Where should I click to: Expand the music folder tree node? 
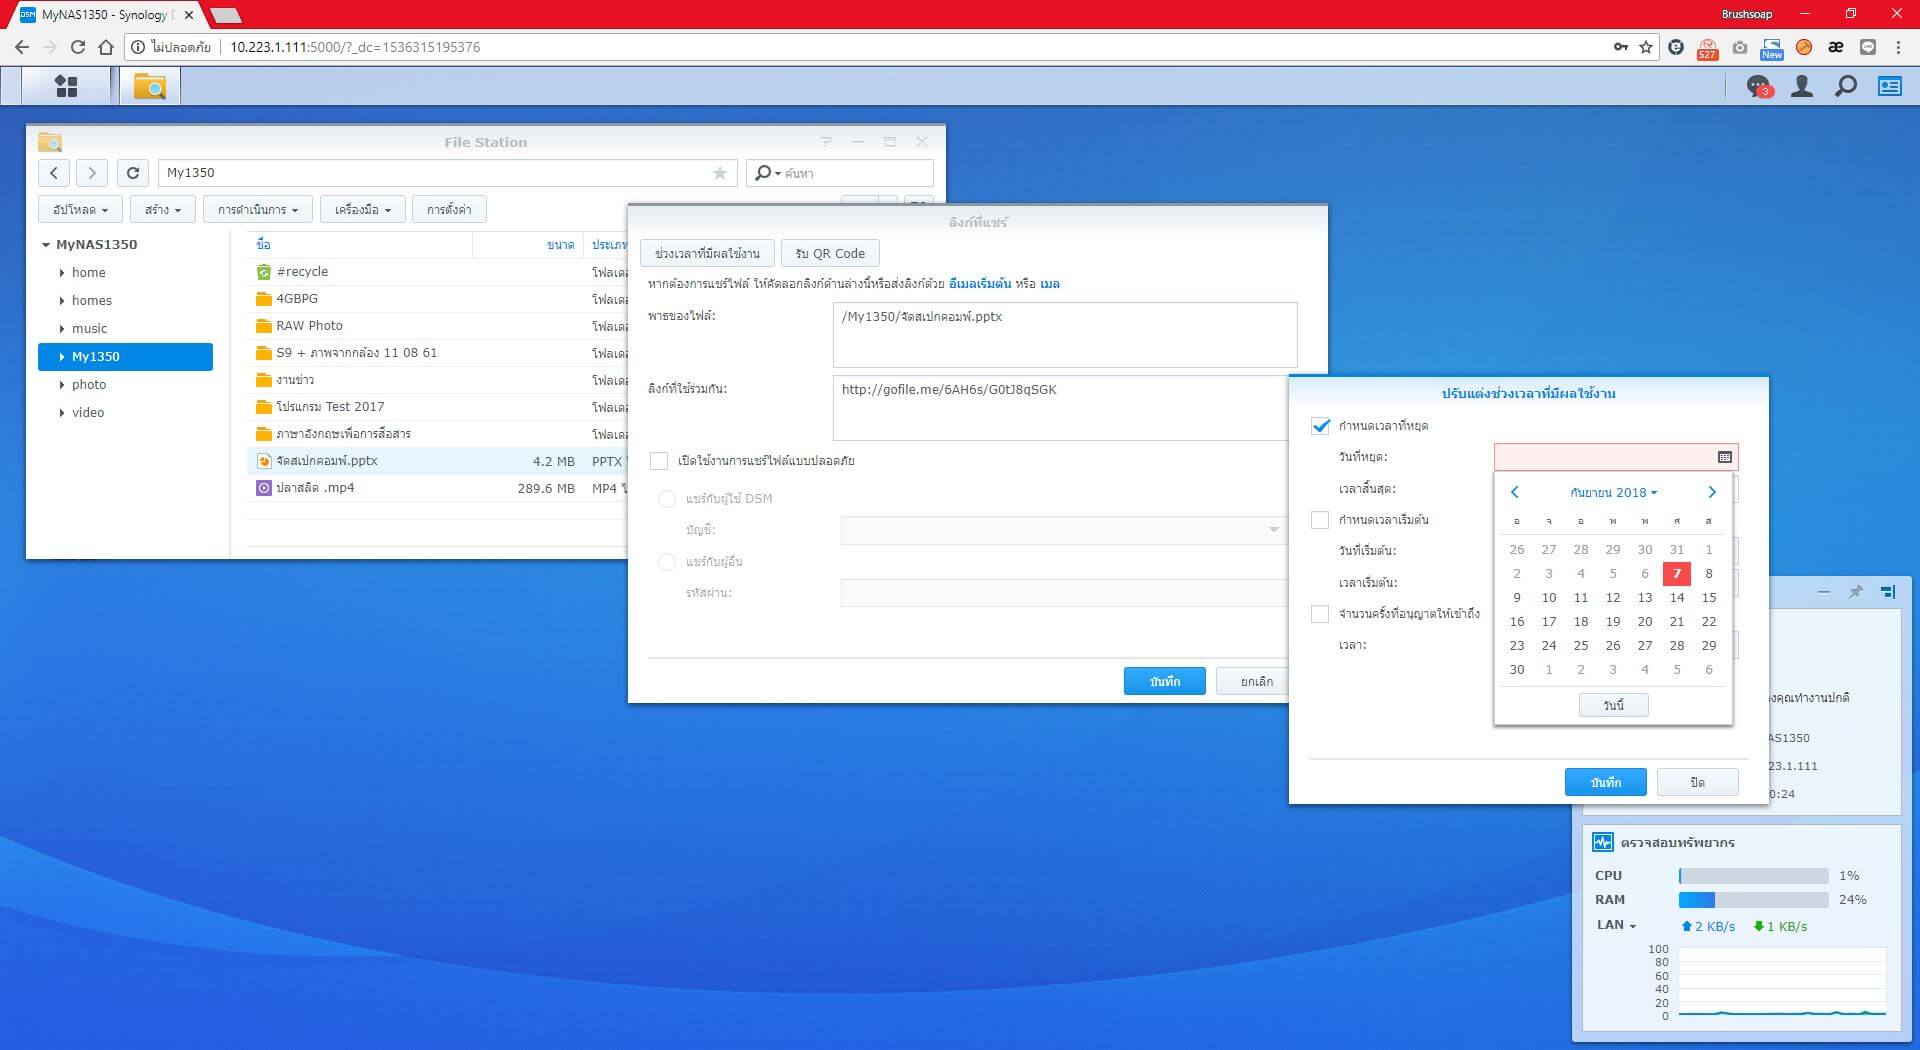click(x=62, y=329)
